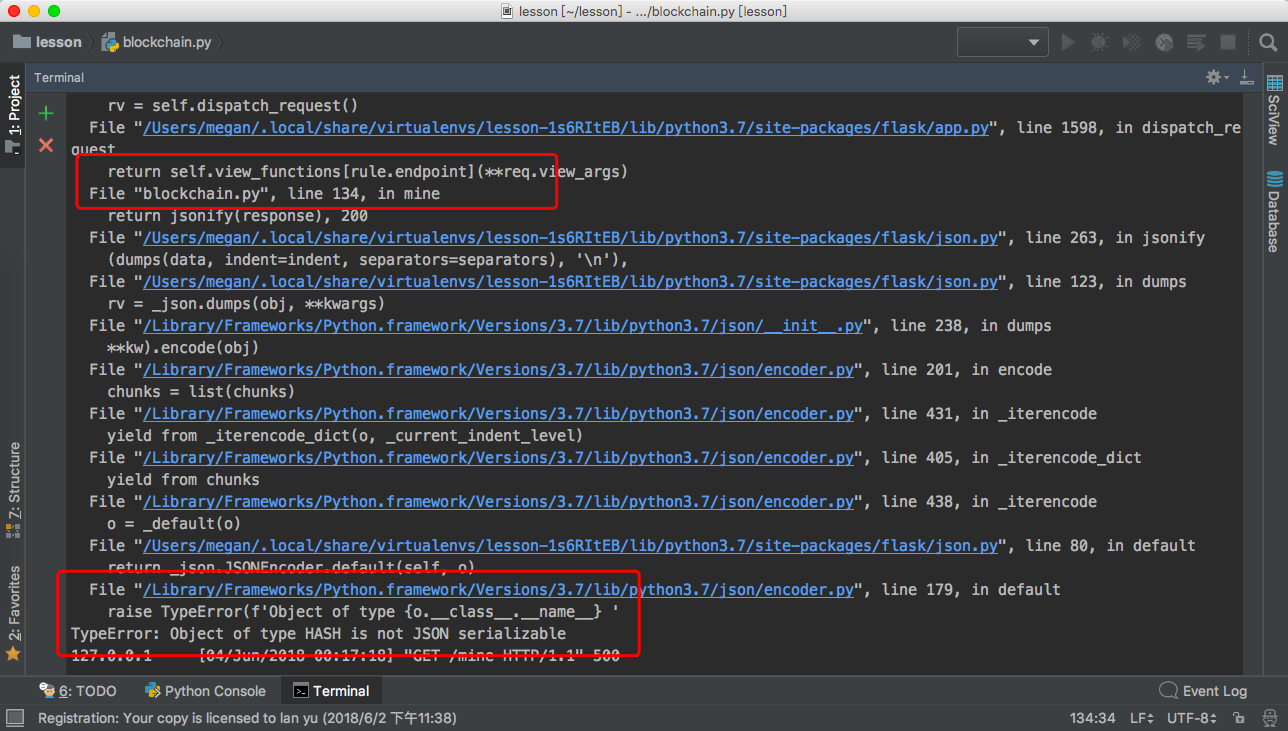Close the terminal session with red X
Screen dimensions: 1288x731
click(46, 145)
